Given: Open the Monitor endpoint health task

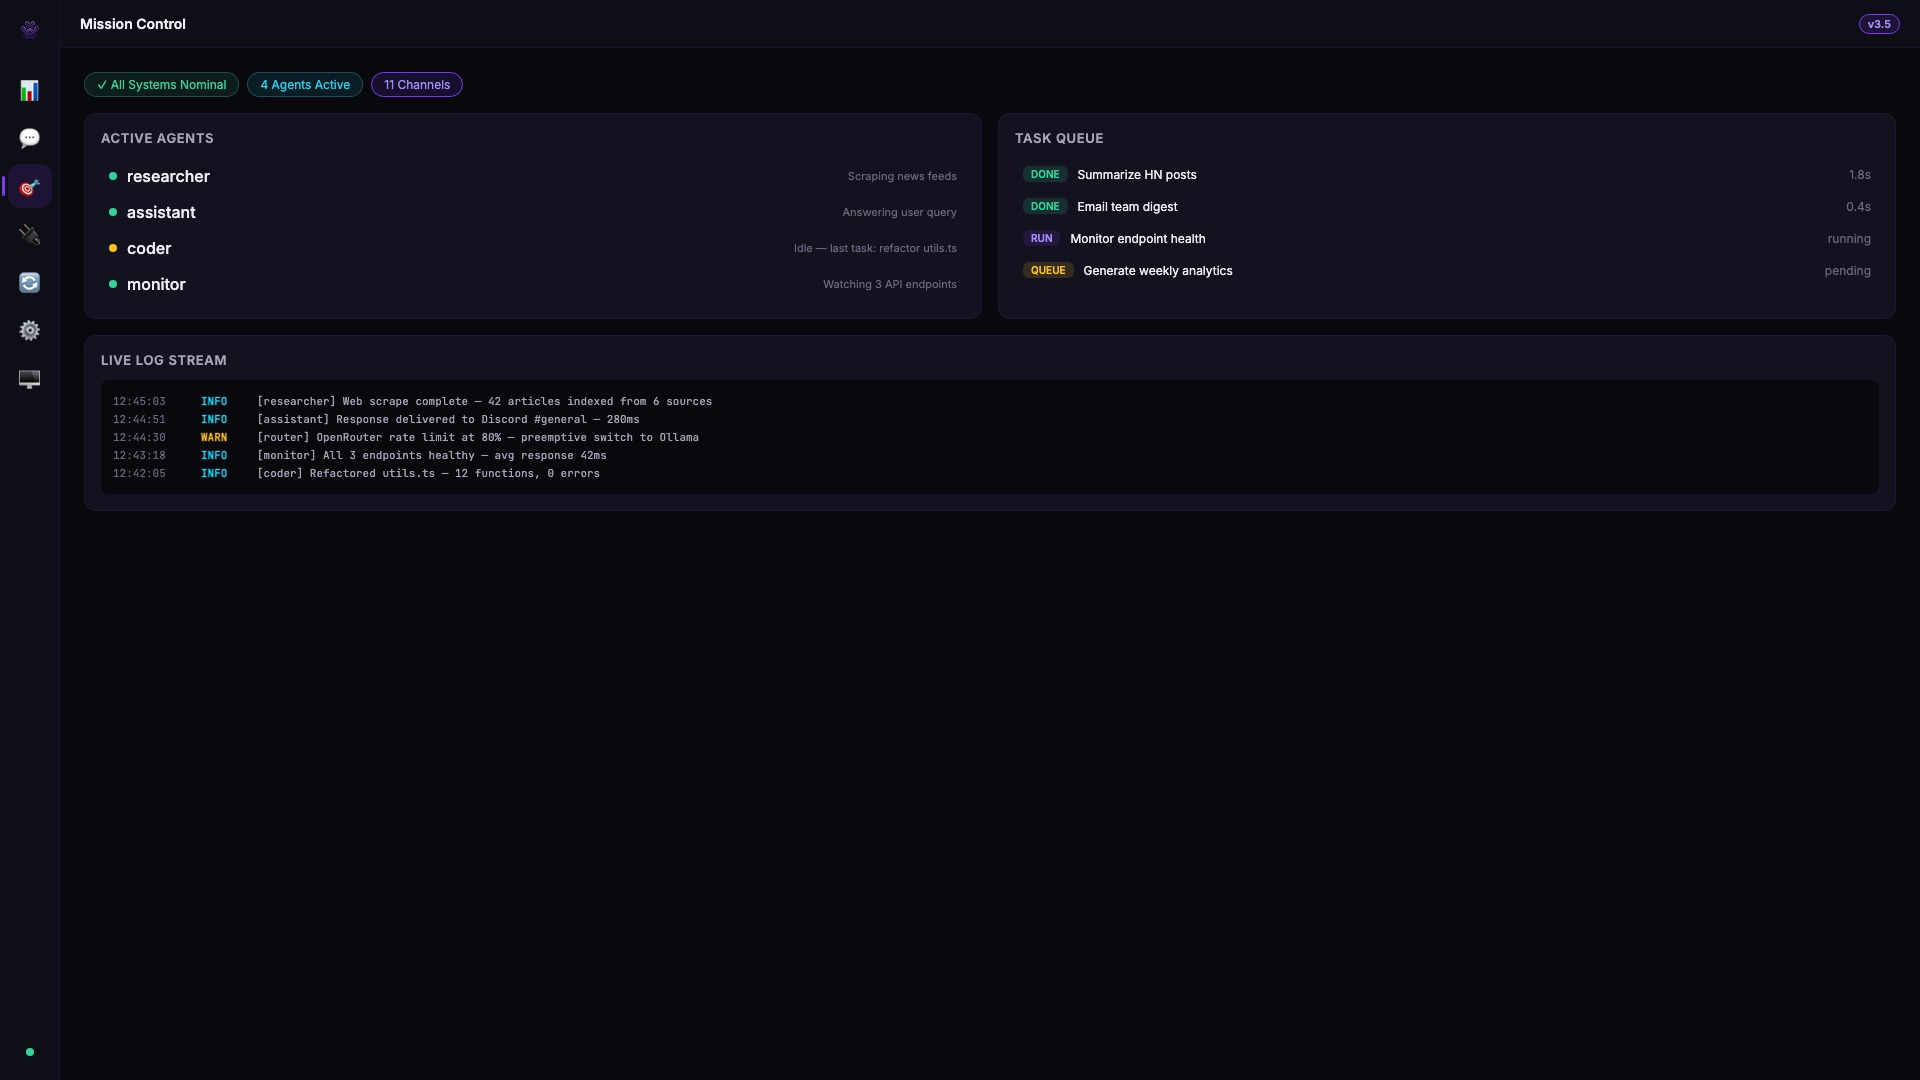Looking at the screenshot, I should [1137, 239].
